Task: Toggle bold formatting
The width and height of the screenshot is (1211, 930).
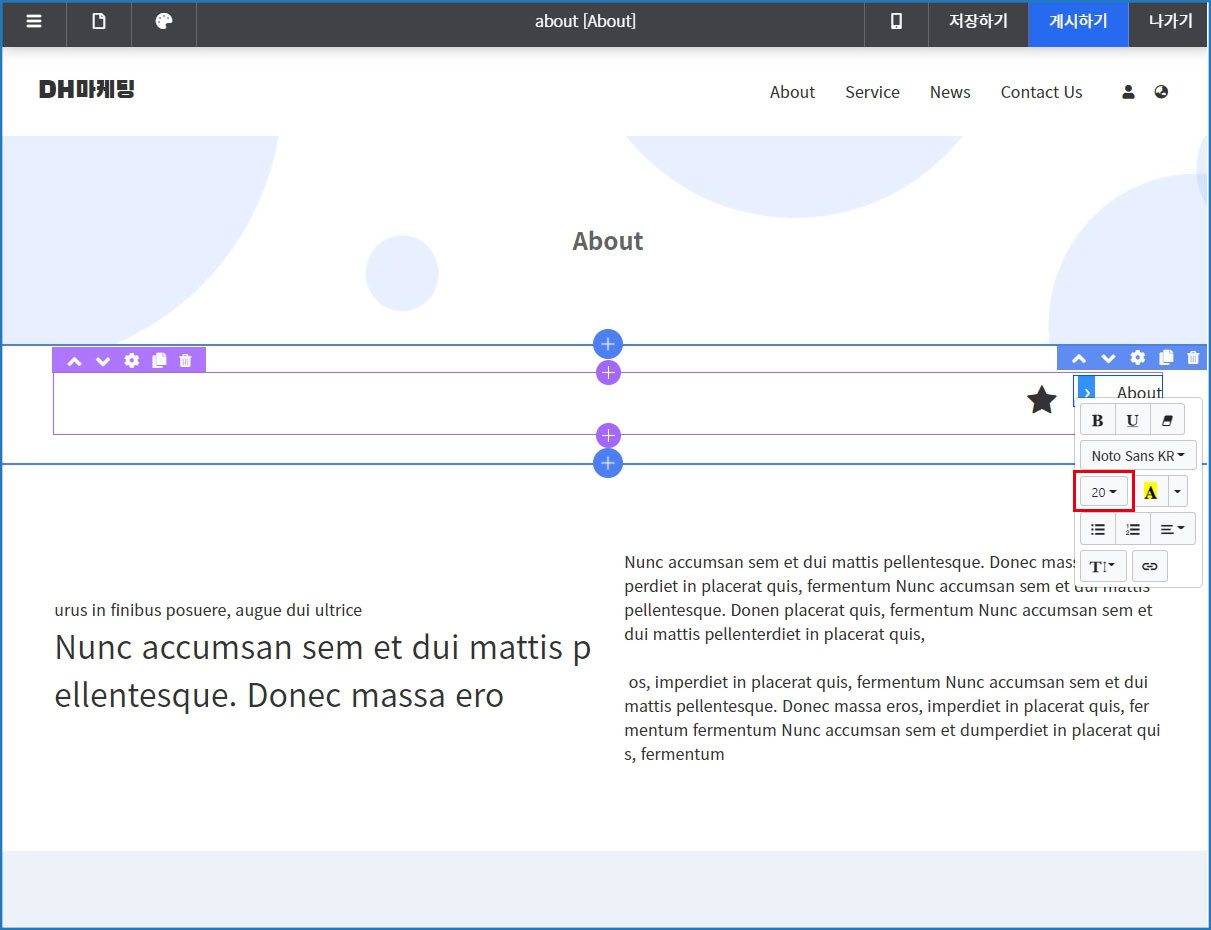Action: pyautogui.click(x=1097, y=420)
